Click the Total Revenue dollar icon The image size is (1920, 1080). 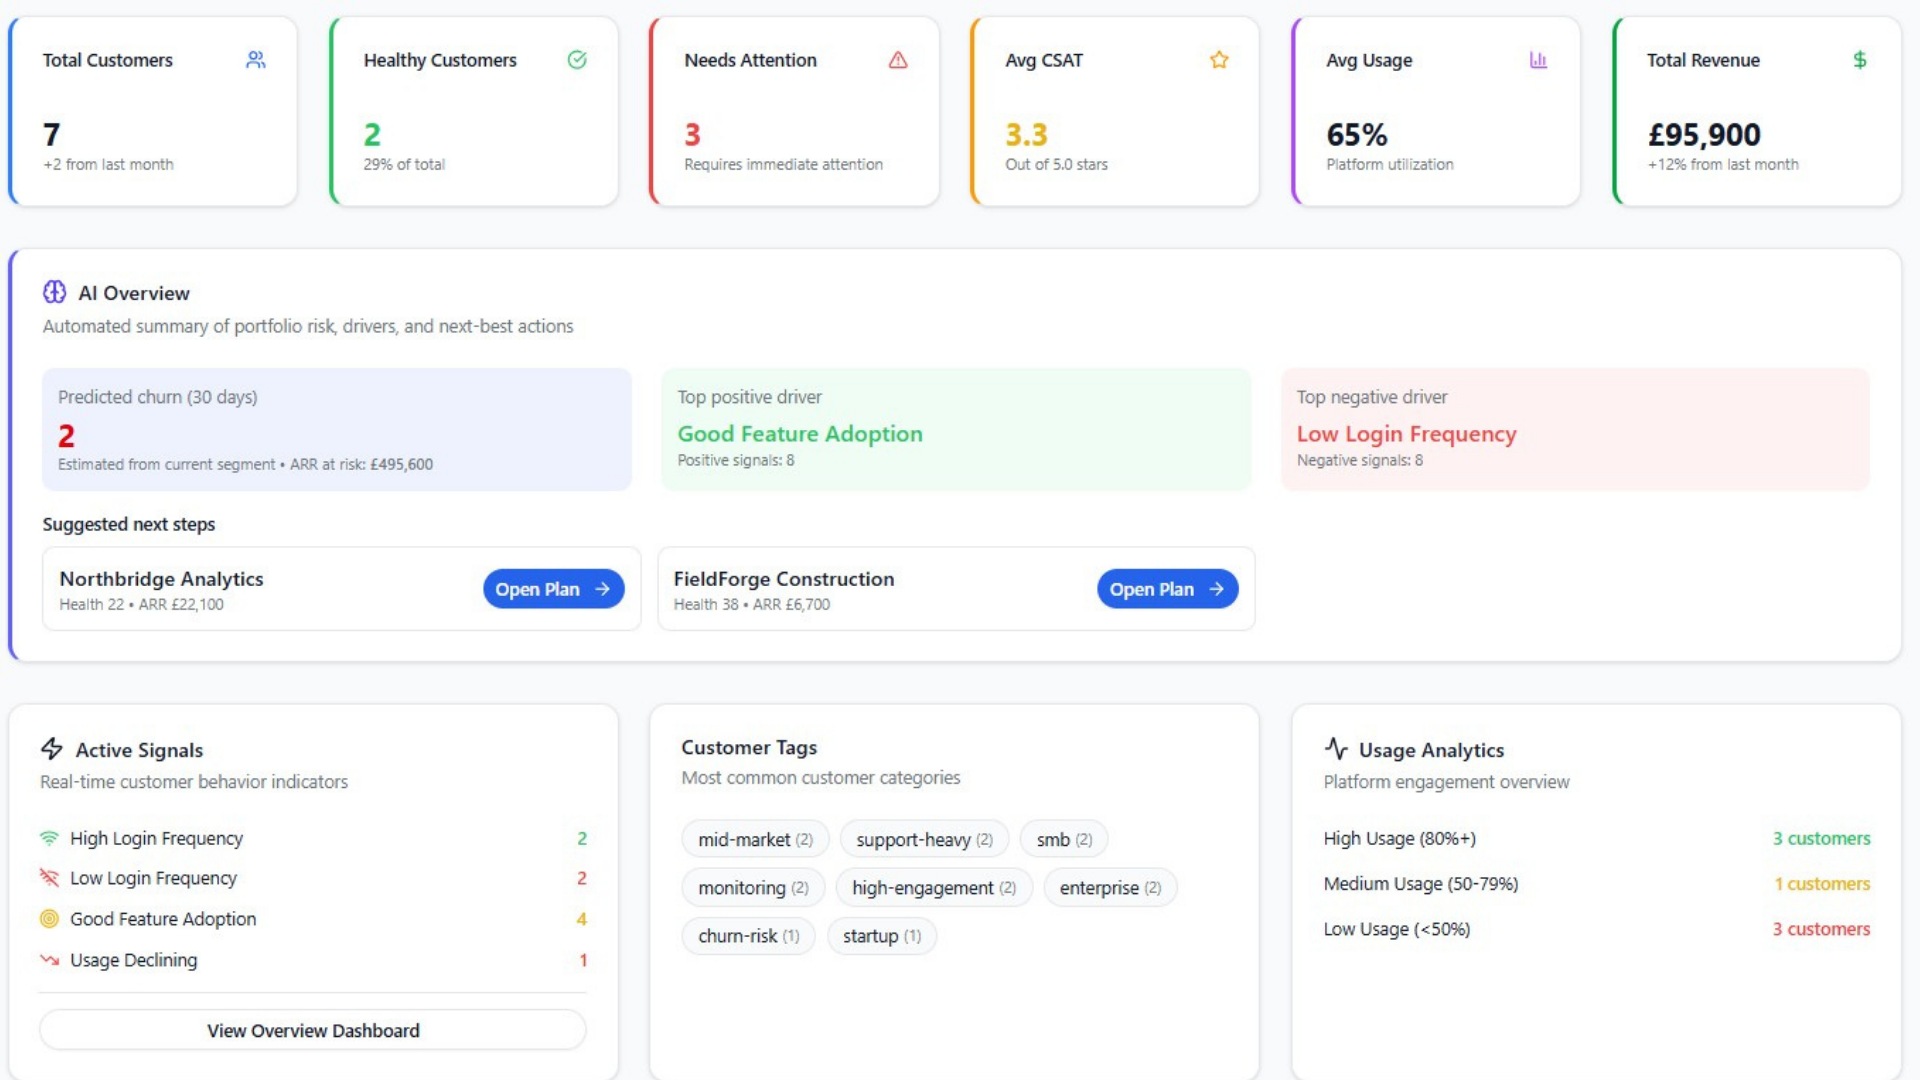pos(1859,60)
